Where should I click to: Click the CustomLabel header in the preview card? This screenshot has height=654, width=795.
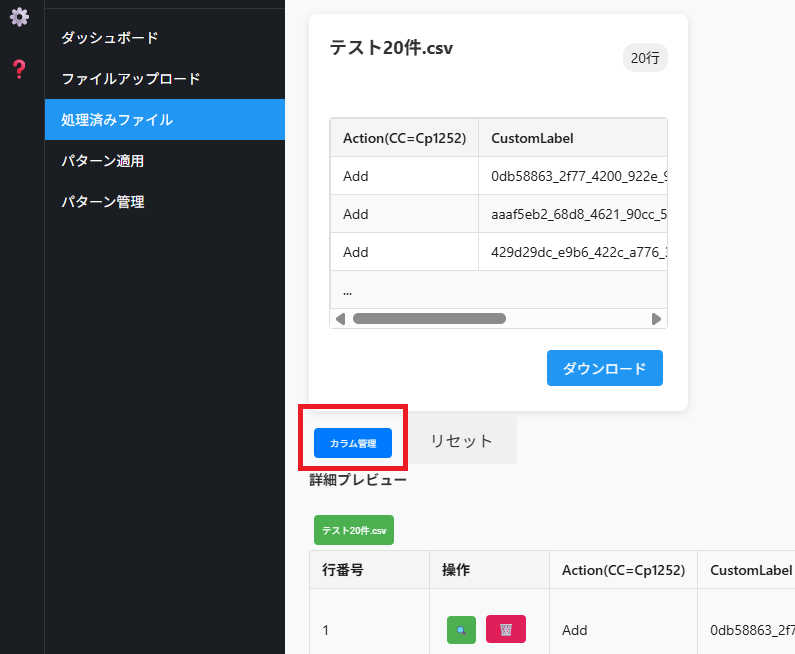(532, 138)
